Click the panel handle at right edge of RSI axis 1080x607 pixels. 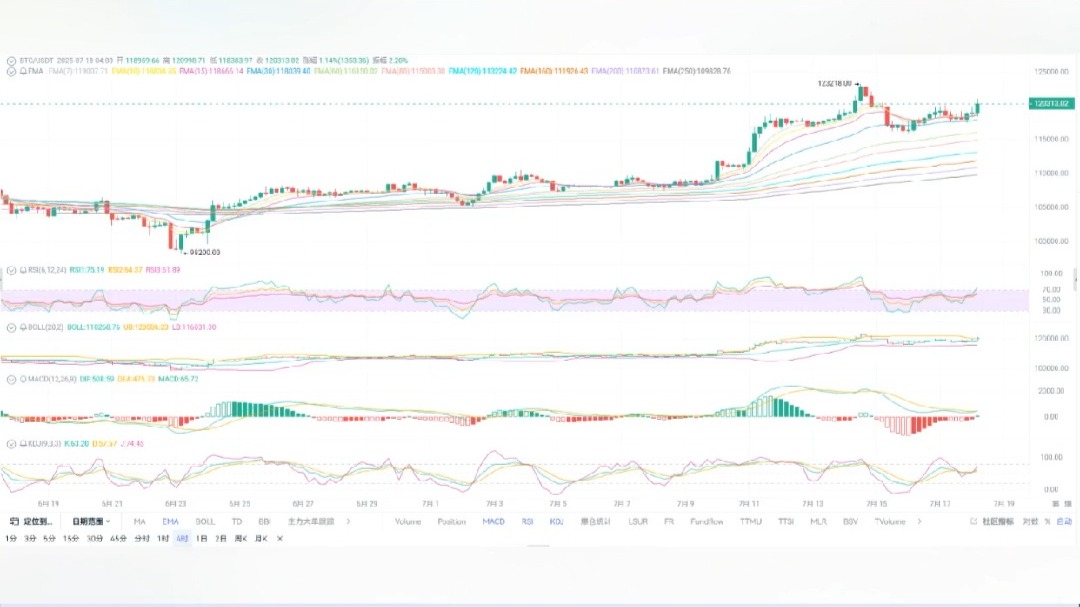click(1076, 278)
